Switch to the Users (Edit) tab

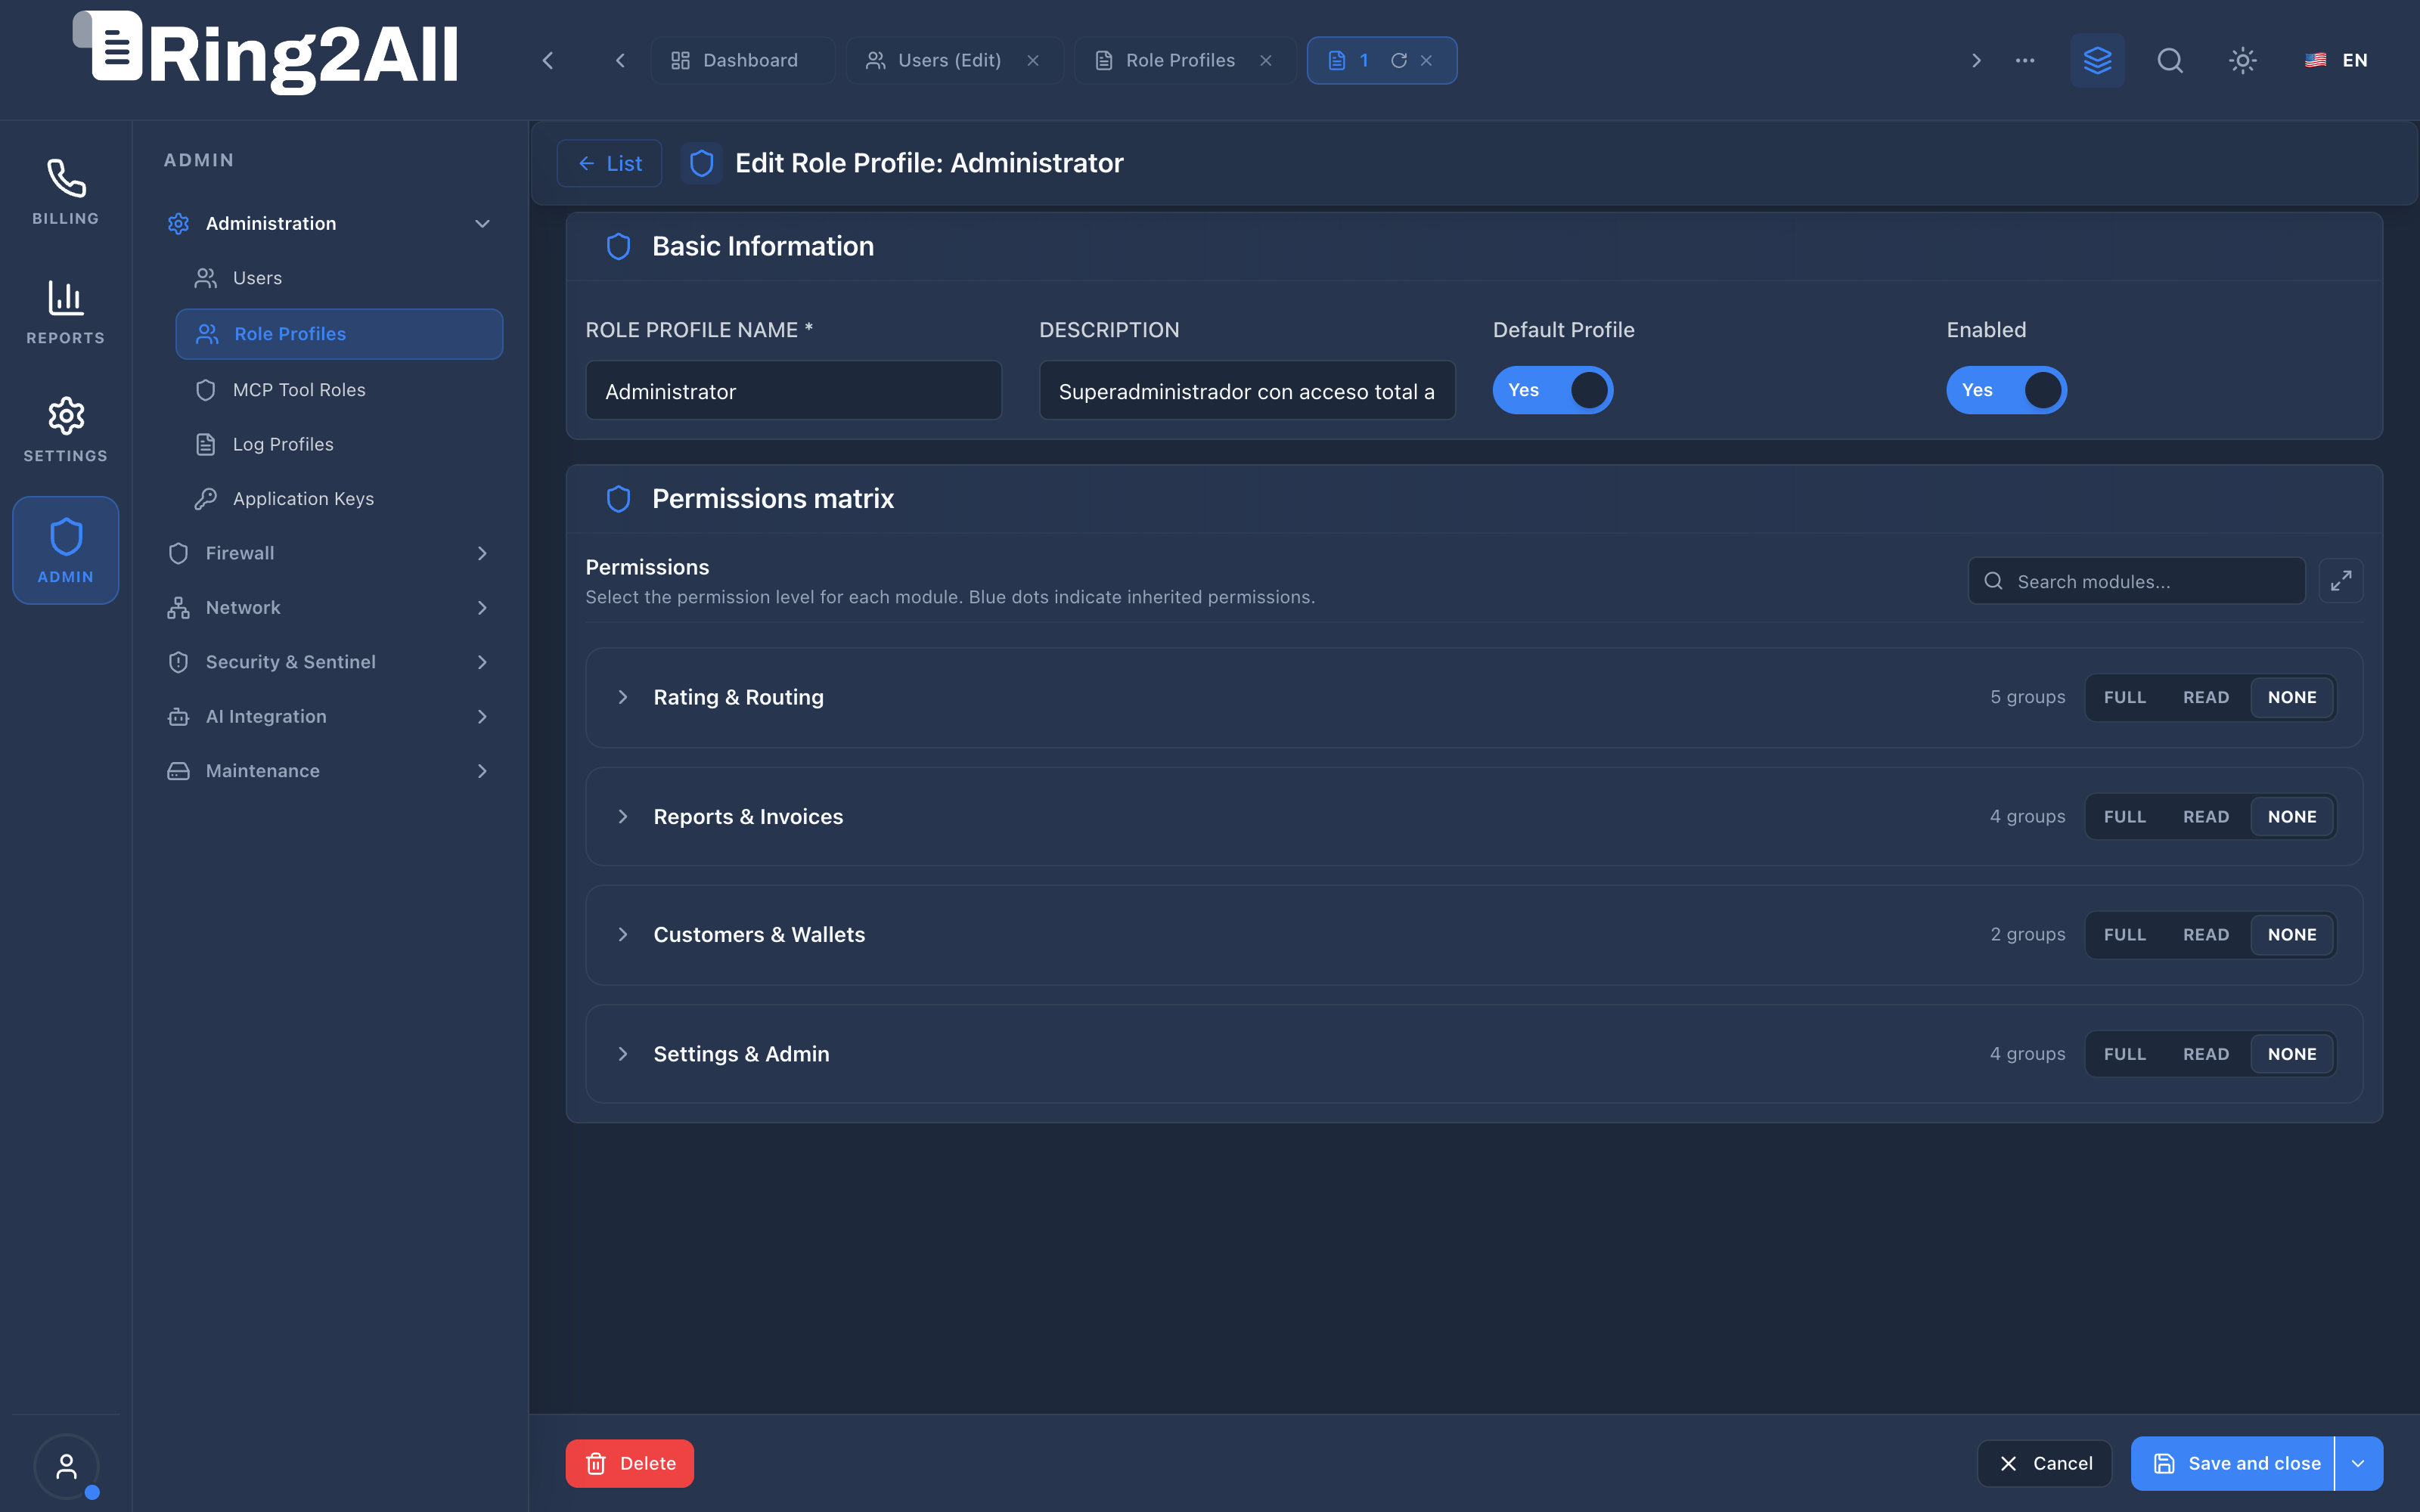(948, 60)
